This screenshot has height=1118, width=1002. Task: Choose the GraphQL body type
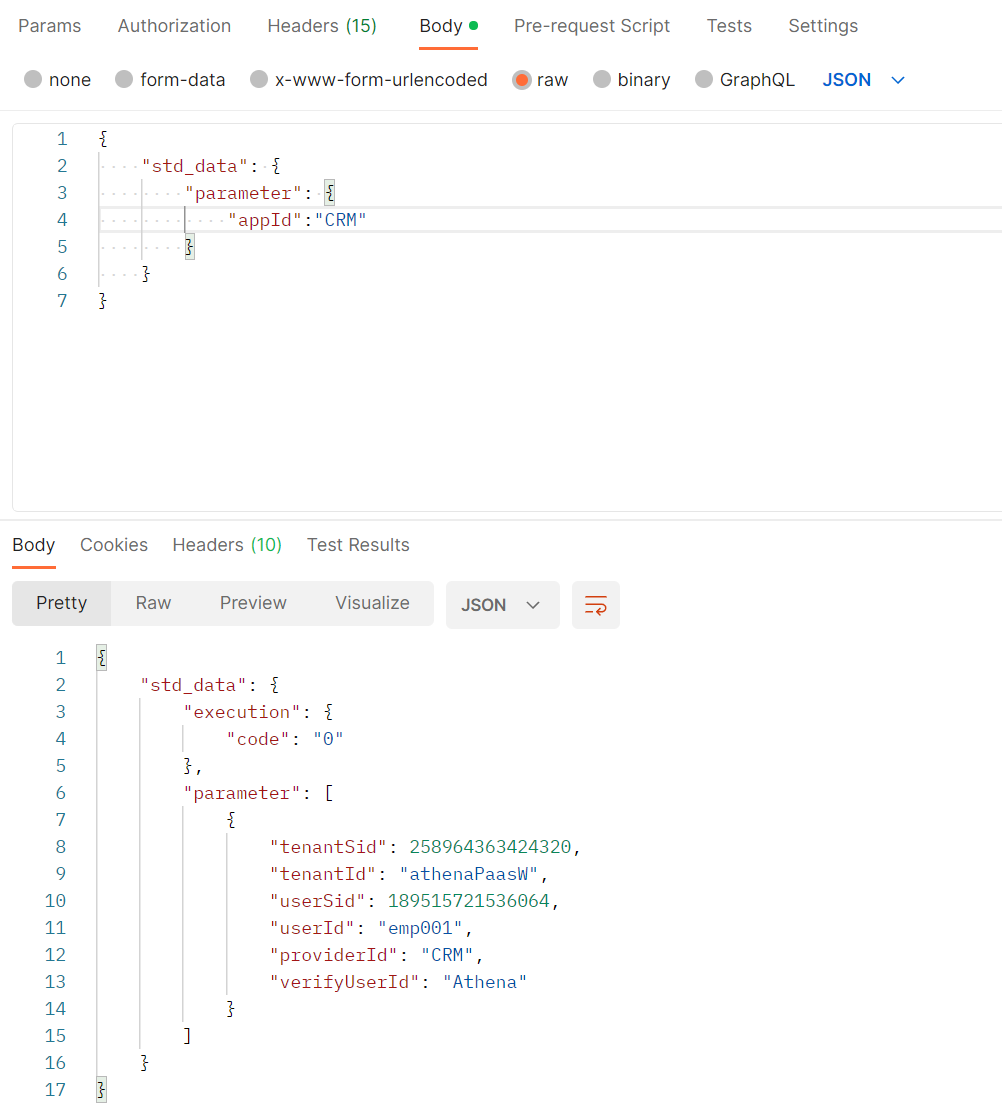click(x=704, y=79)
